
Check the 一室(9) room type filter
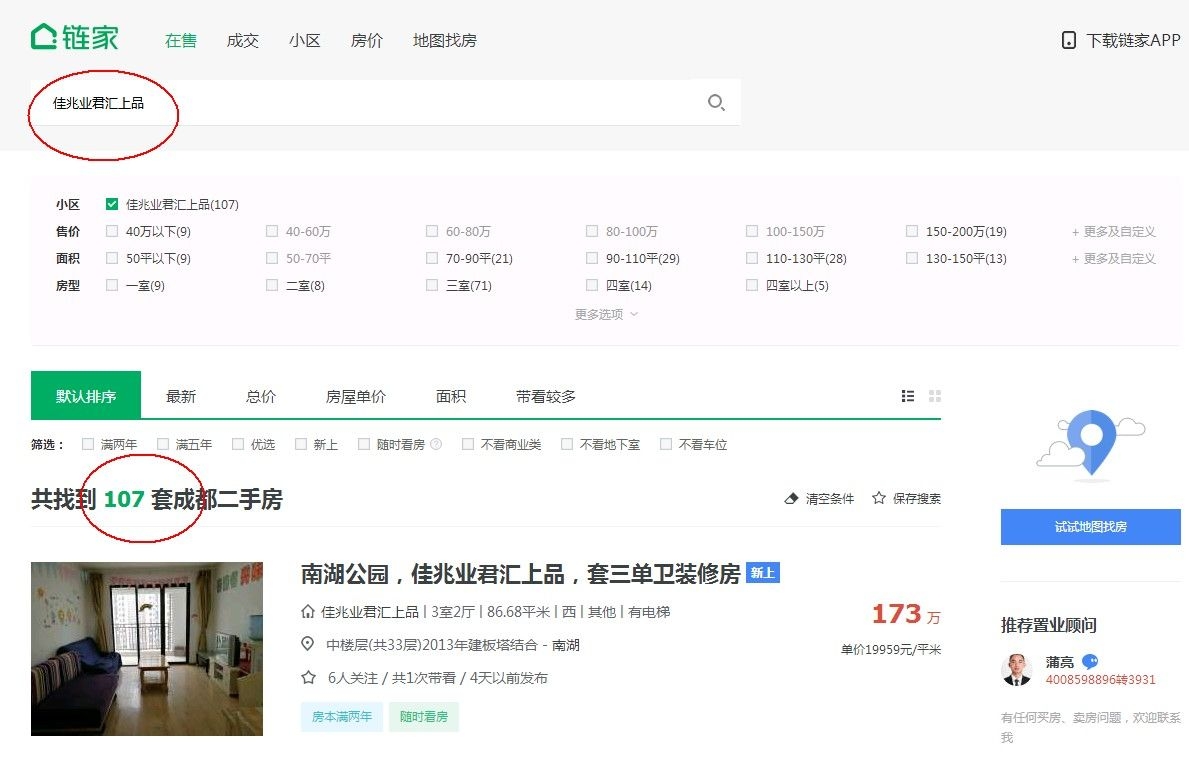click(x=112, y=285)
